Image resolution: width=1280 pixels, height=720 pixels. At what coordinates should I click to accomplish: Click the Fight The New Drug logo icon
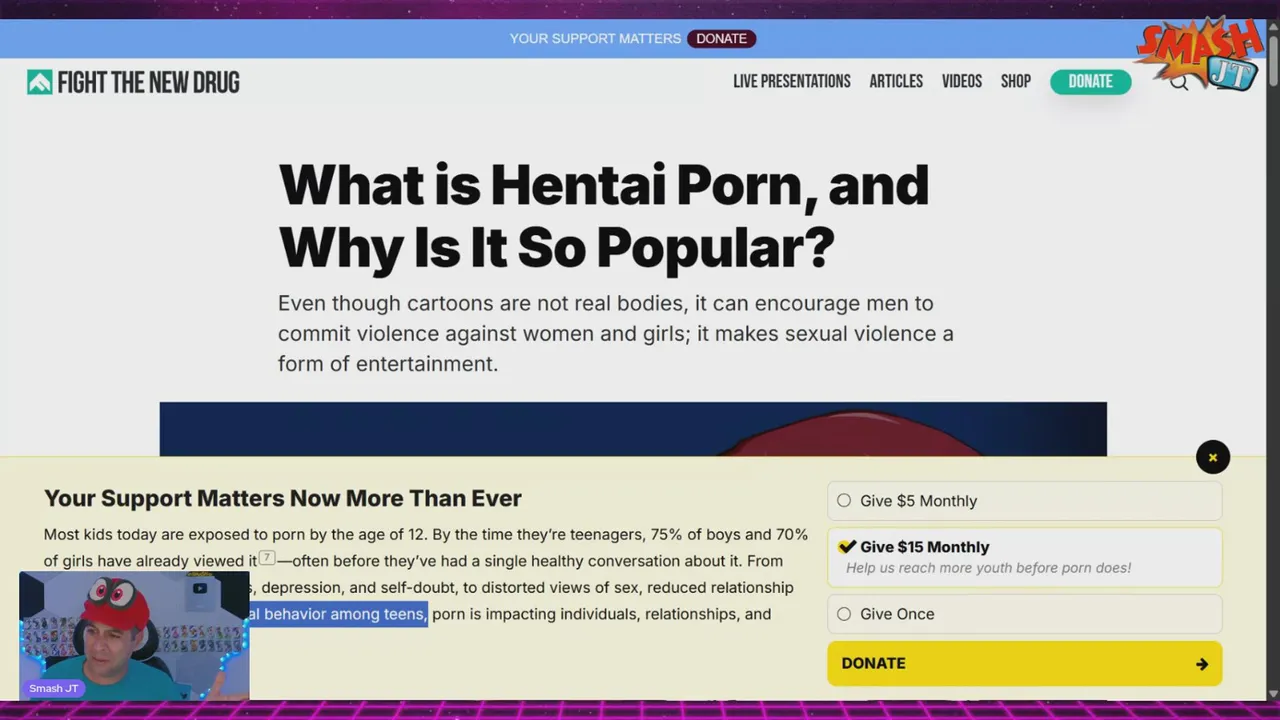coord(39,82)
